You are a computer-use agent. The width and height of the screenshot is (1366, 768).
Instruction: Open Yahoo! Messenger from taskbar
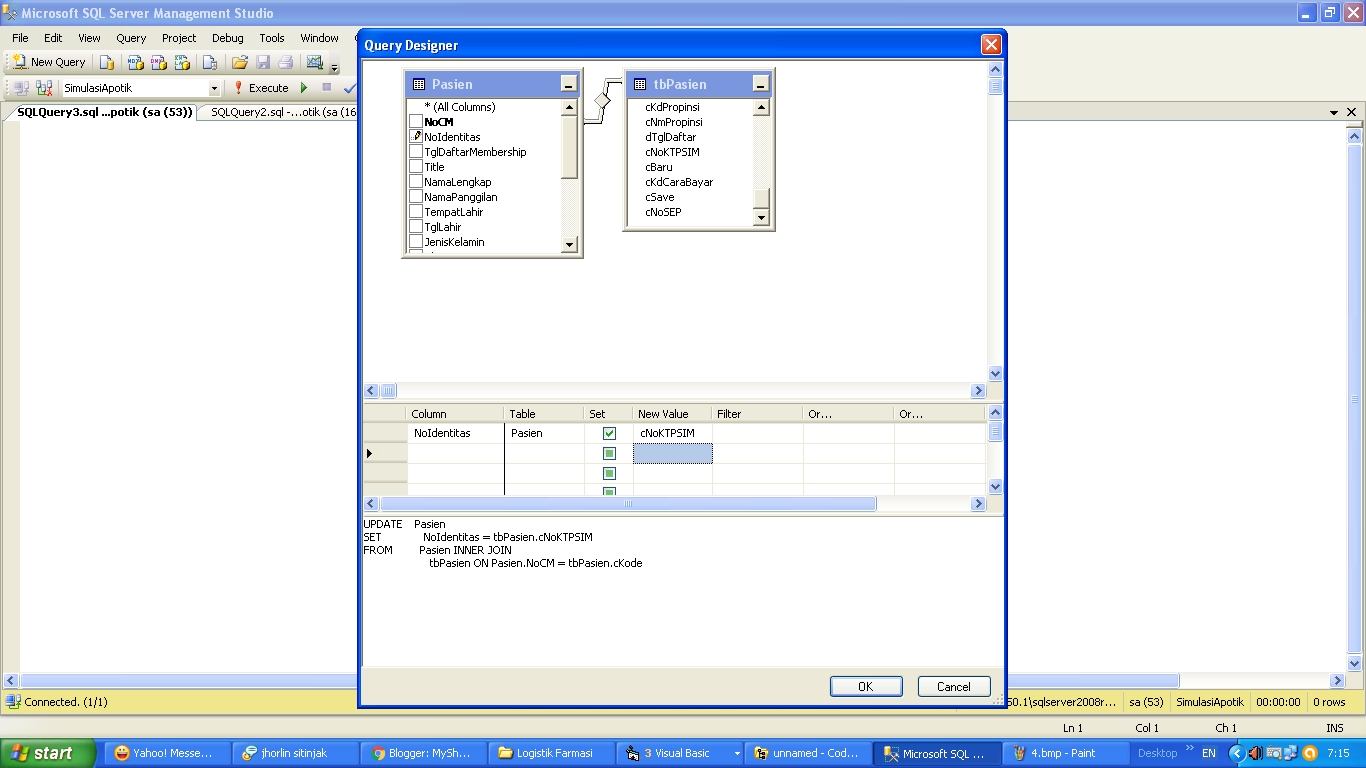click(165, 753)
